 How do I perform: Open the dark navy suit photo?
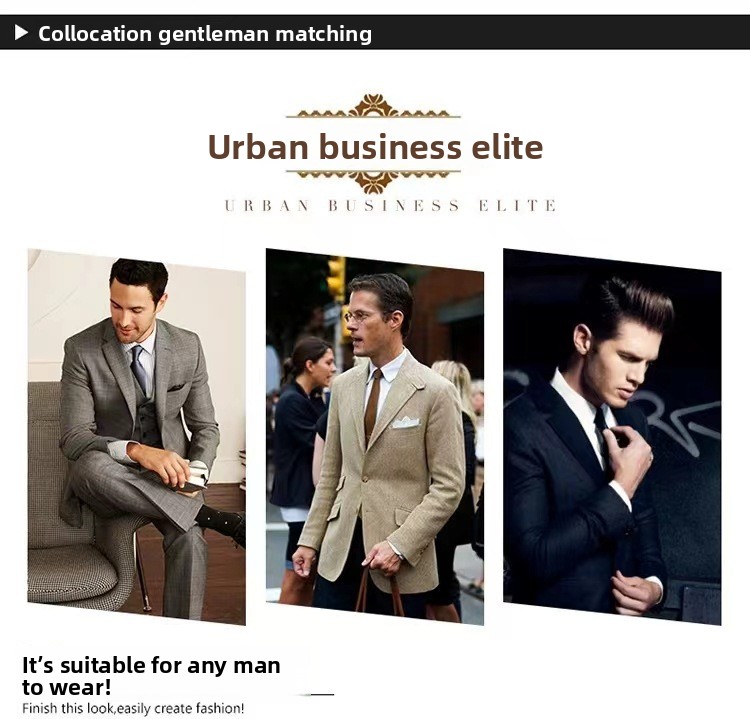[x=612, y=436]
